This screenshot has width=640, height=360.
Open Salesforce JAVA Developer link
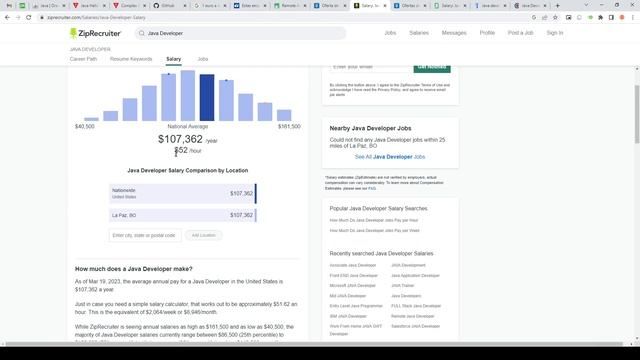click(x=416, y=327)
